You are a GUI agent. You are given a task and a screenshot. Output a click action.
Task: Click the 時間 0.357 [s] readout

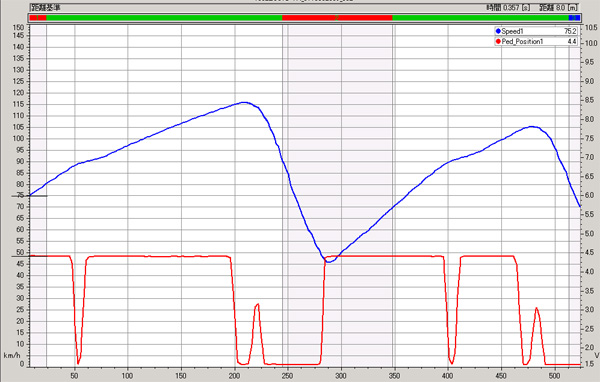pos(509,8)
